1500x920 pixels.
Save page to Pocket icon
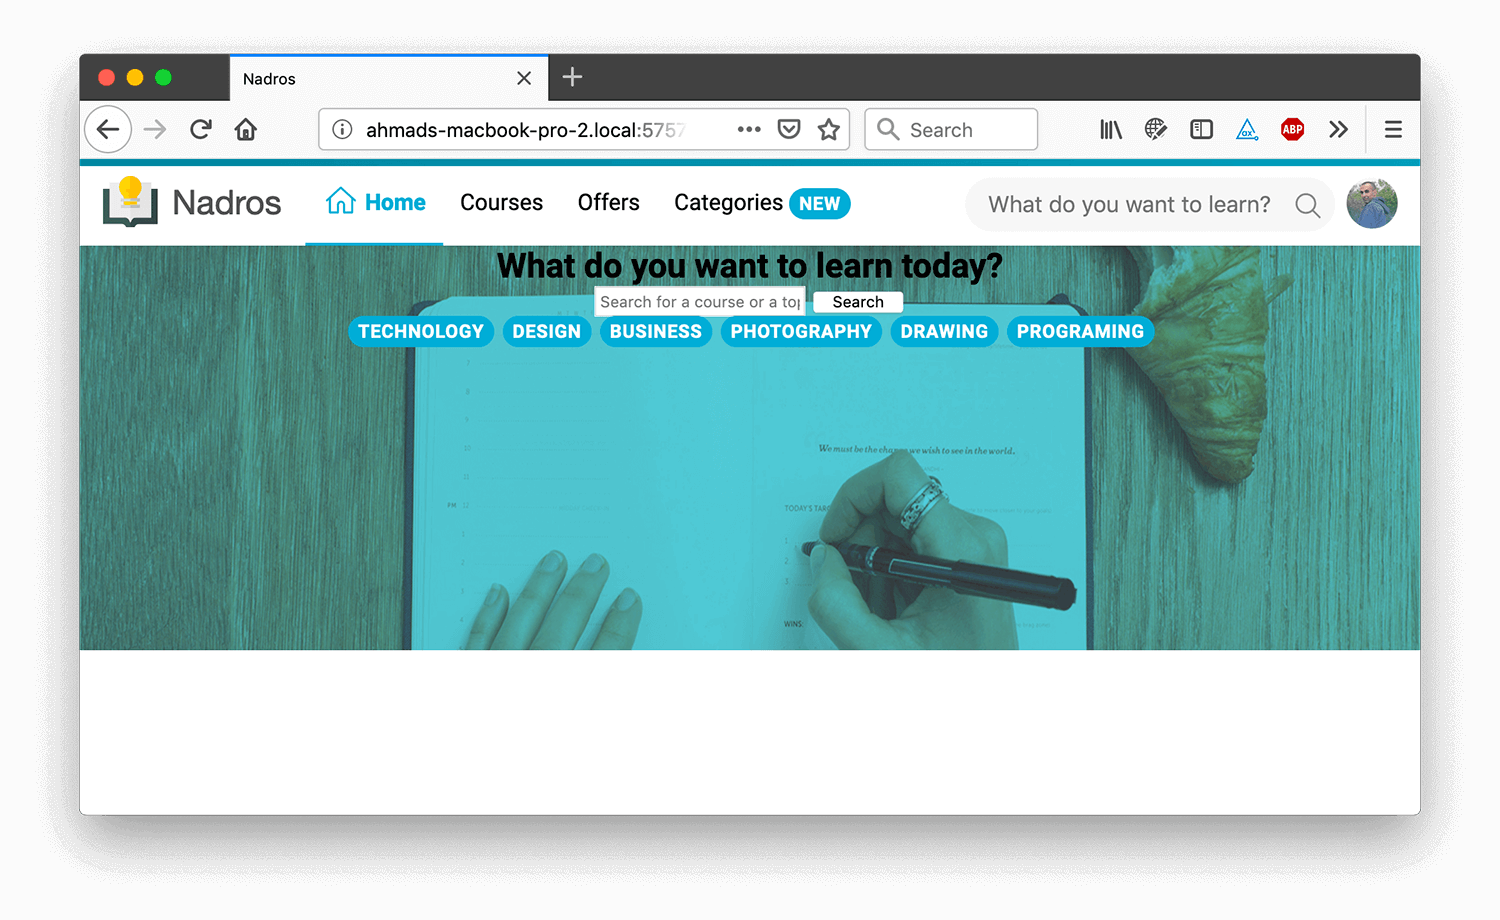point(789,129)
